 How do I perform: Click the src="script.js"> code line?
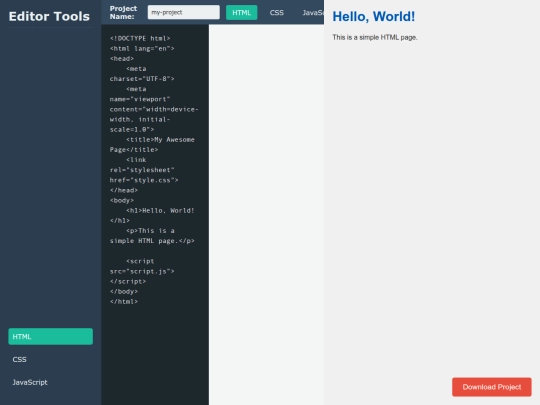click(142, 271)
